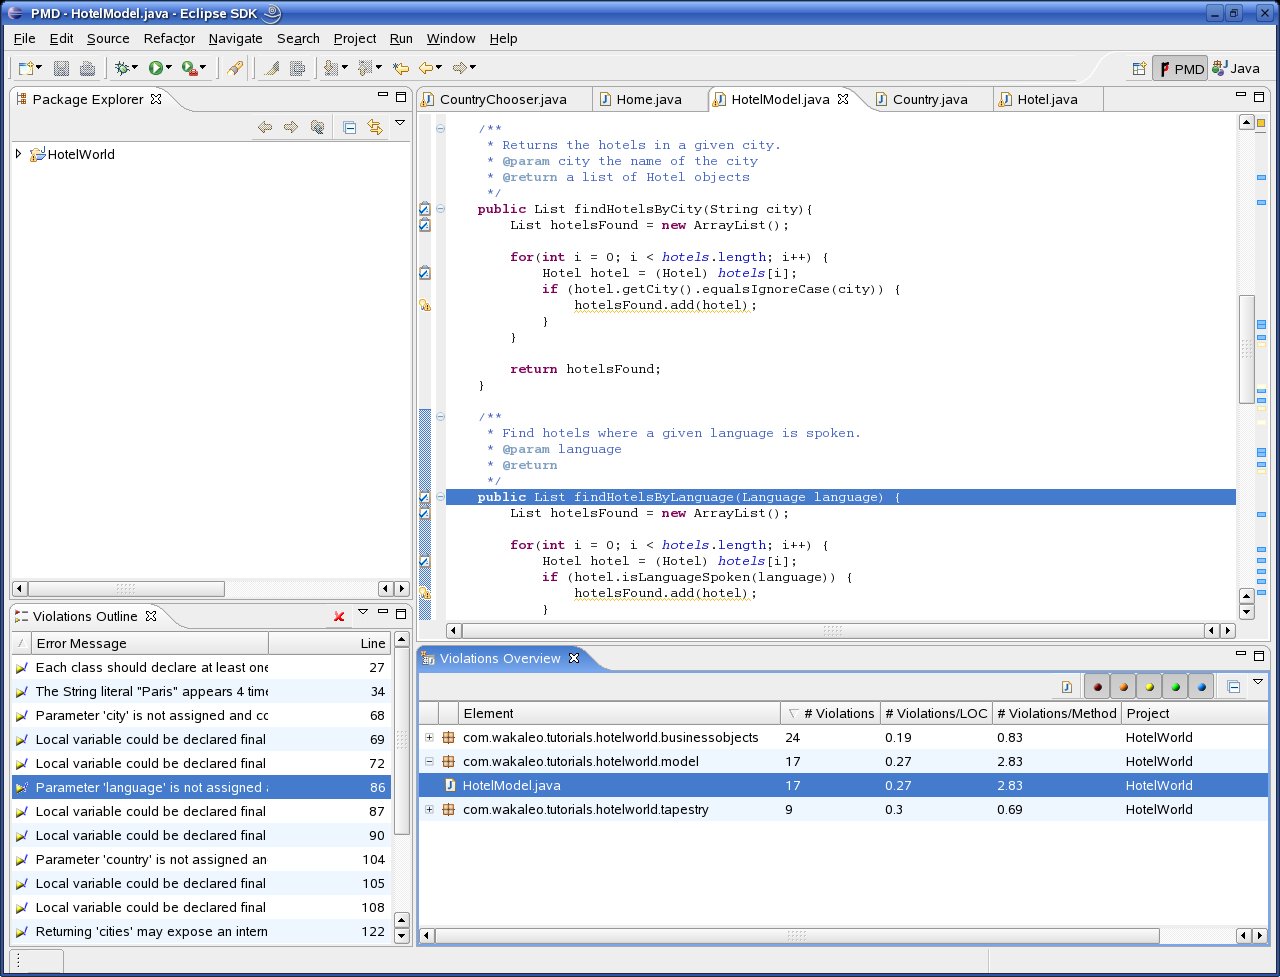Toggle the red priority 1 violation filter
Image resolution: width=1280 pixels, height=977 pixels.
click(1097, 687)
